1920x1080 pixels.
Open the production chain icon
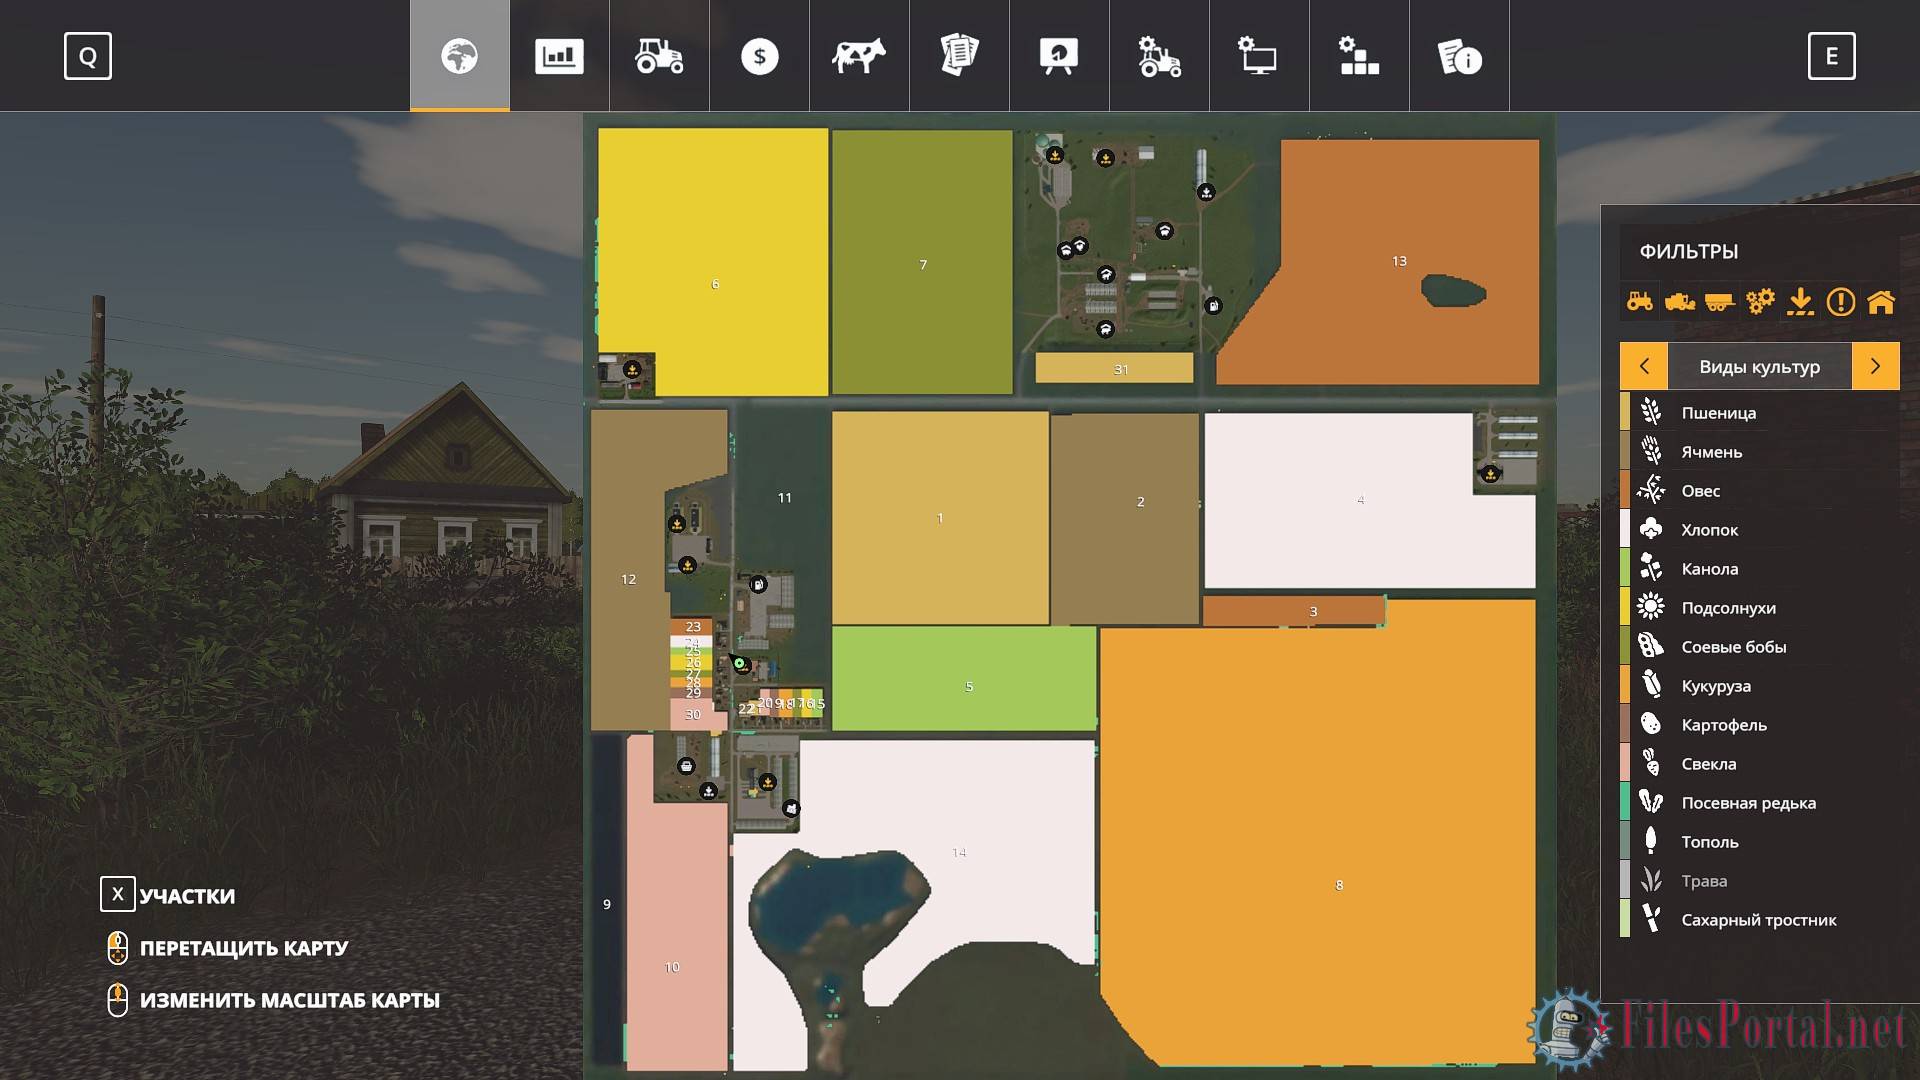point(1357,55)
